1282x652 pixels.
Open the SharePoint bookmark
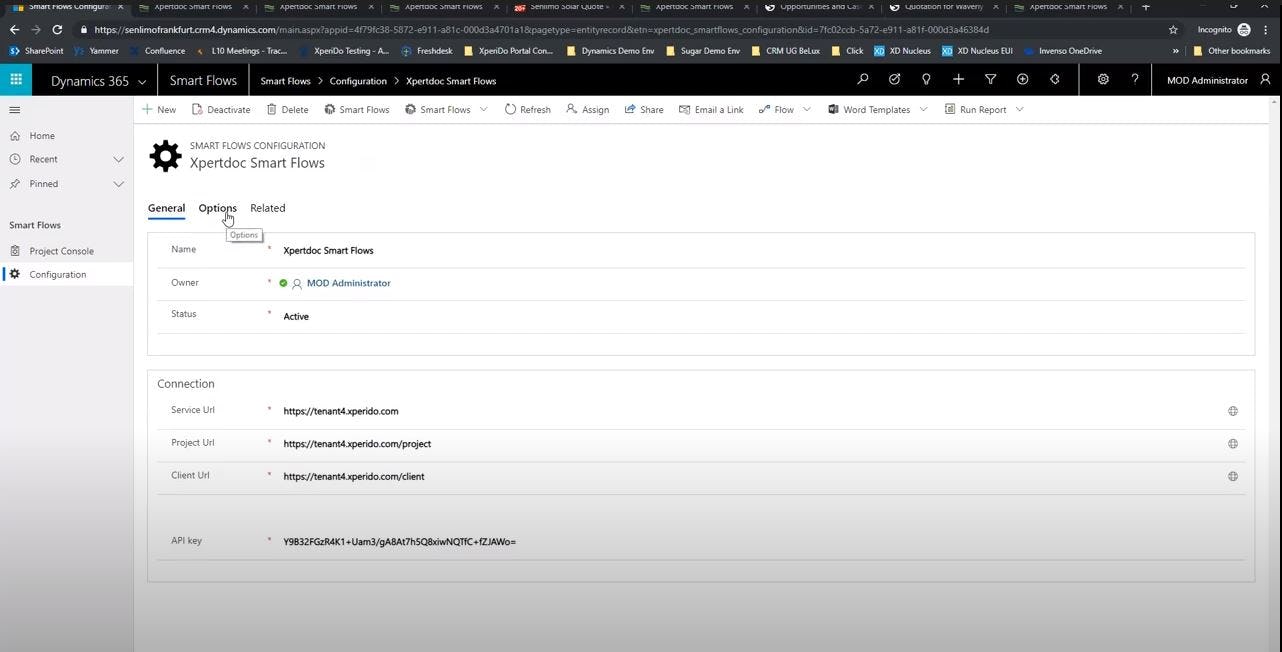pos(36,51)
